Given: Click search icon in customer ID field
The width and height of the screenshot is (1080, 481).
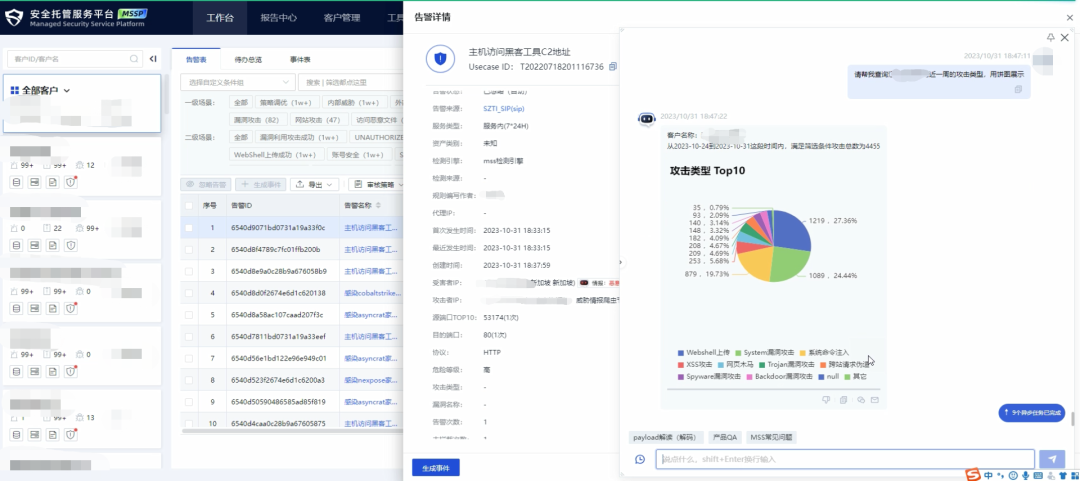Looking at the screenshot, I should pos(134,59).
